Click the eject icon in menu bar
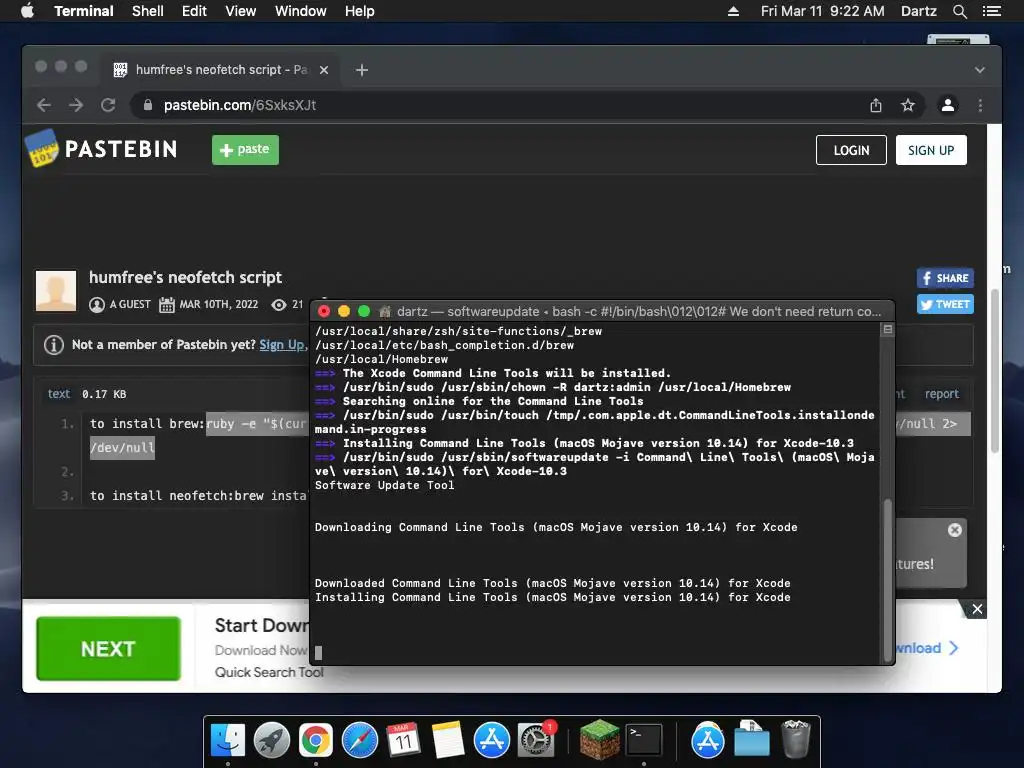Image resolution: width=1024 pixels, height=768 pixels. coord(733,11)
